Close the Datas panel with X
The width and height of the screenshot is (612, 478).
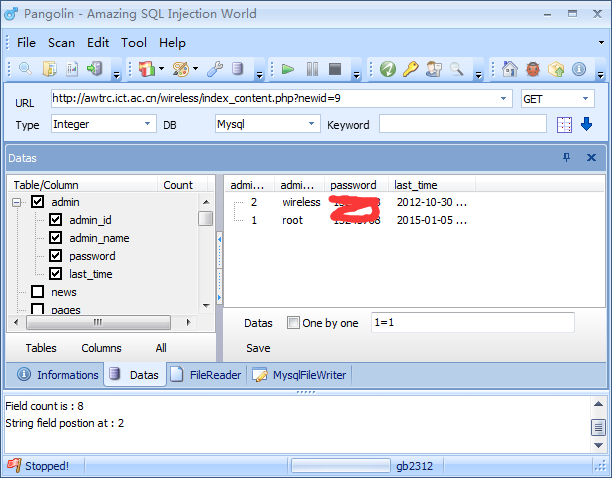591,157
